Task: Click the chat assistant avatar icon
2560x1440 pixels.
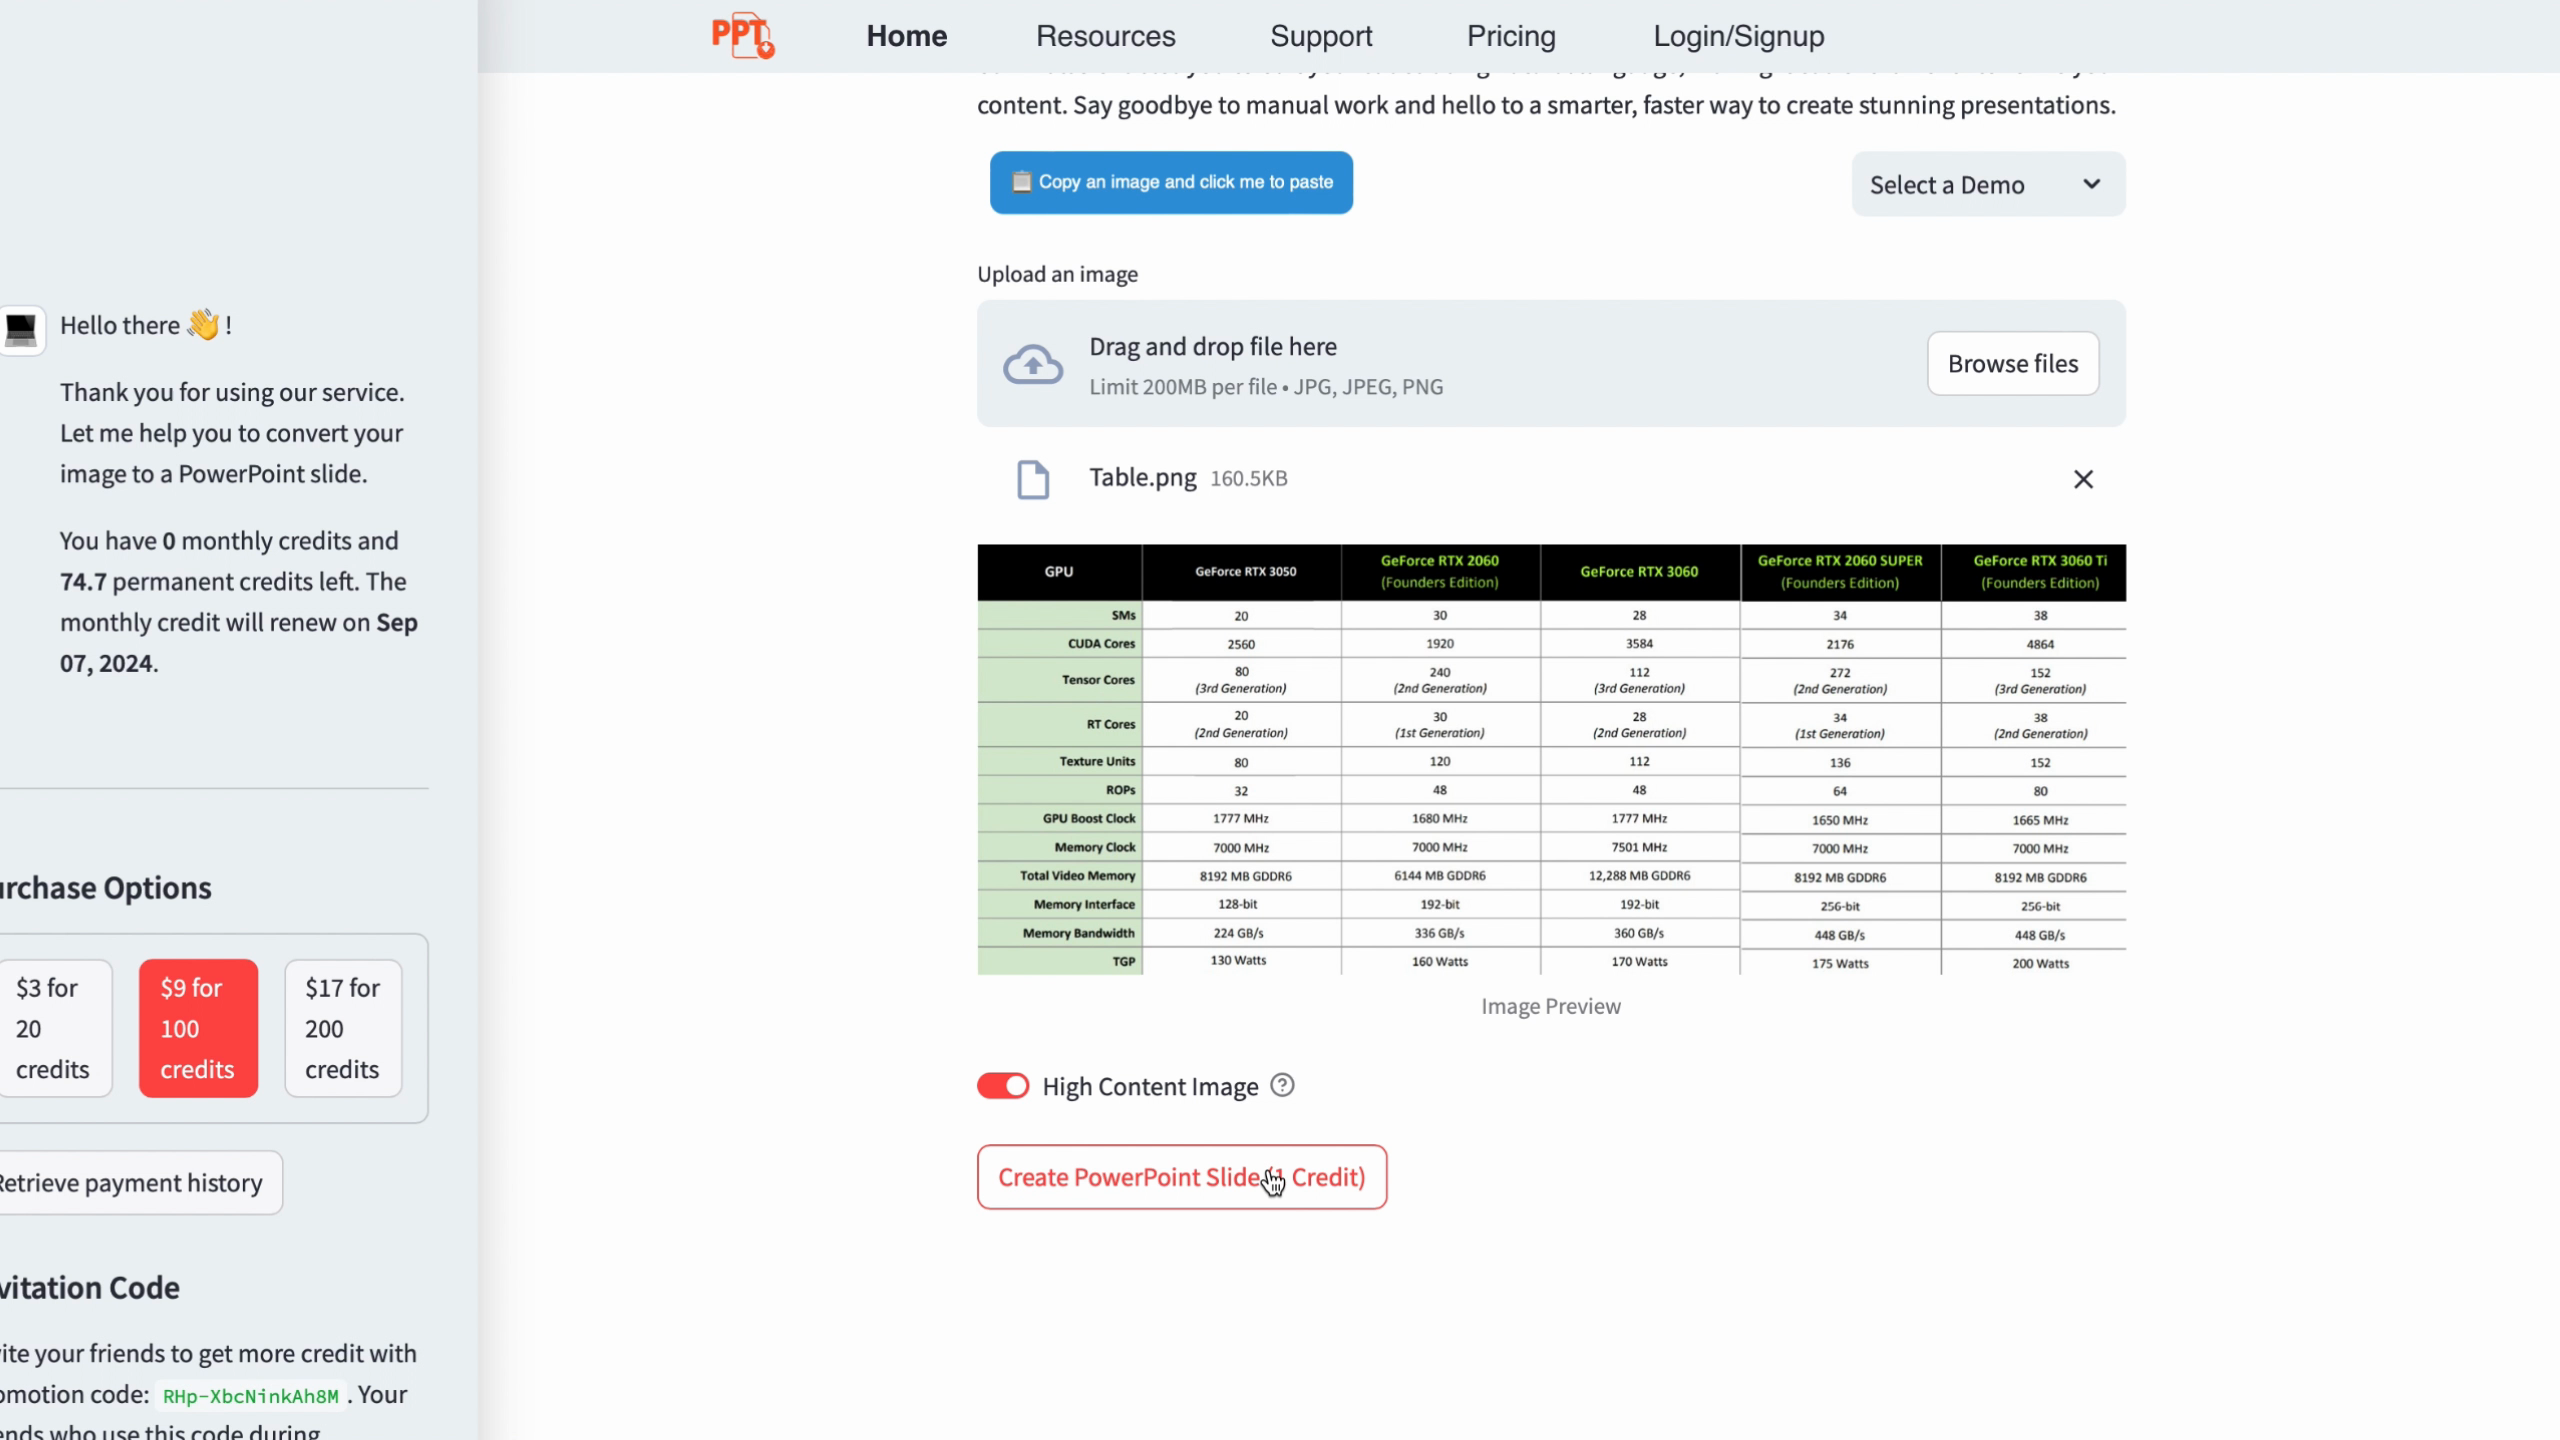Action: 22,329
